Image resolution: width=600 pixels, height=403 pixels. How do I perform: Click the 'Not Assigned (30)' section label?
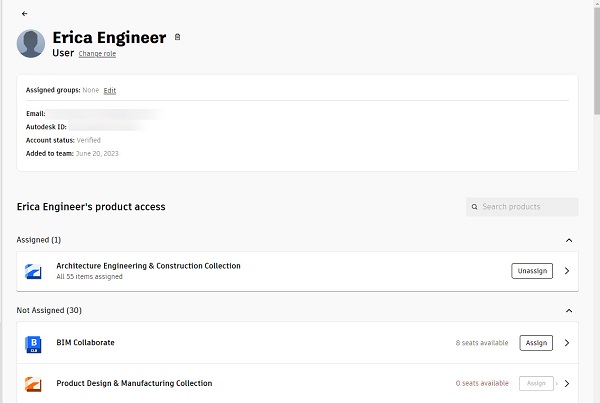[x=49, y=310]
